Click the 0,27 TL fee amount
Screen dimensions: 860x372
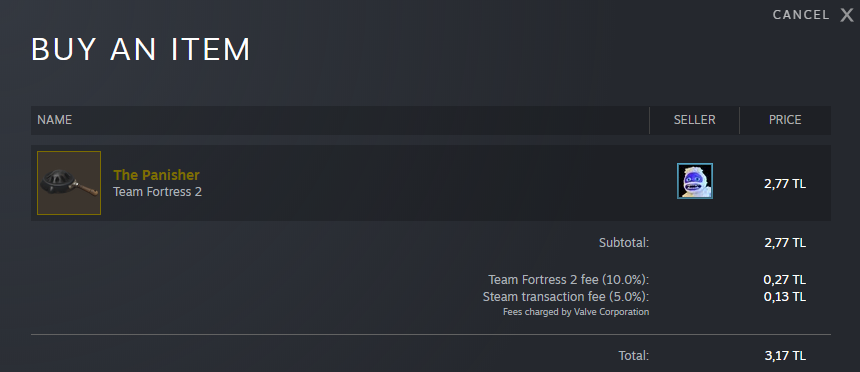click(785, 280)
